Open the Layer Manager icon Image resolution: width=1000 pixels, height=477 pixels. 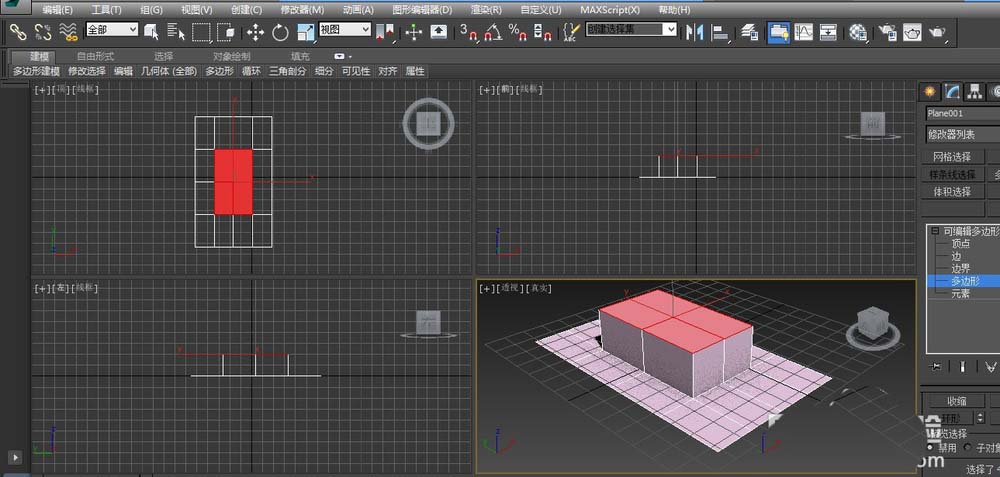click(750, 32)
